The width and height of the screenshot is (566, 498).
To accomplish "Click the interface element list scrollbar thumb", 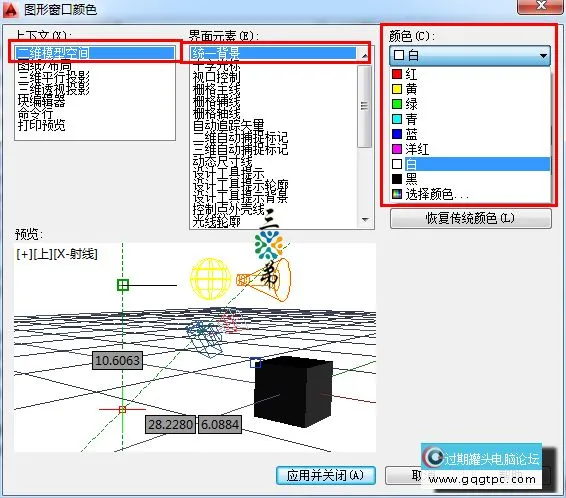I will tap(365, 106).
